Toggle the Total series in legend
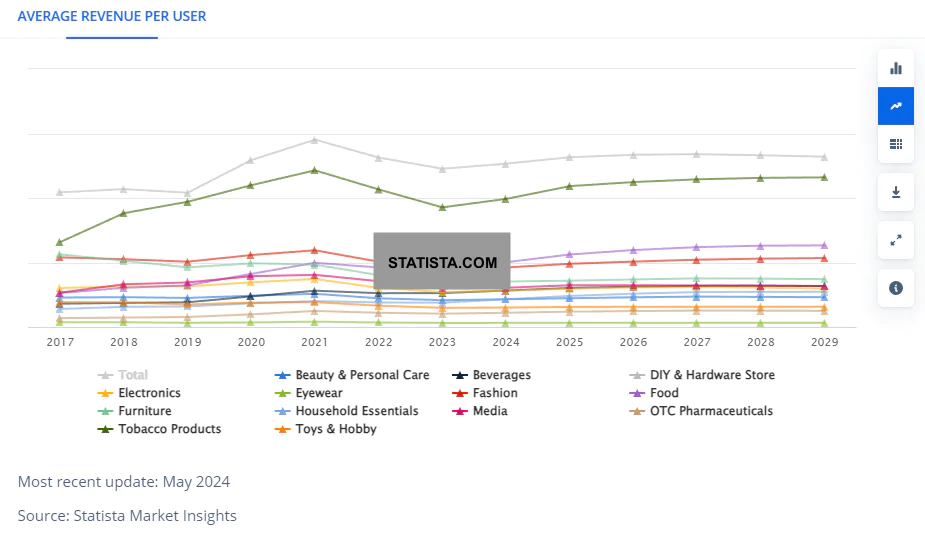The height and width of the screenshot is (542, 925). [123, 375]
